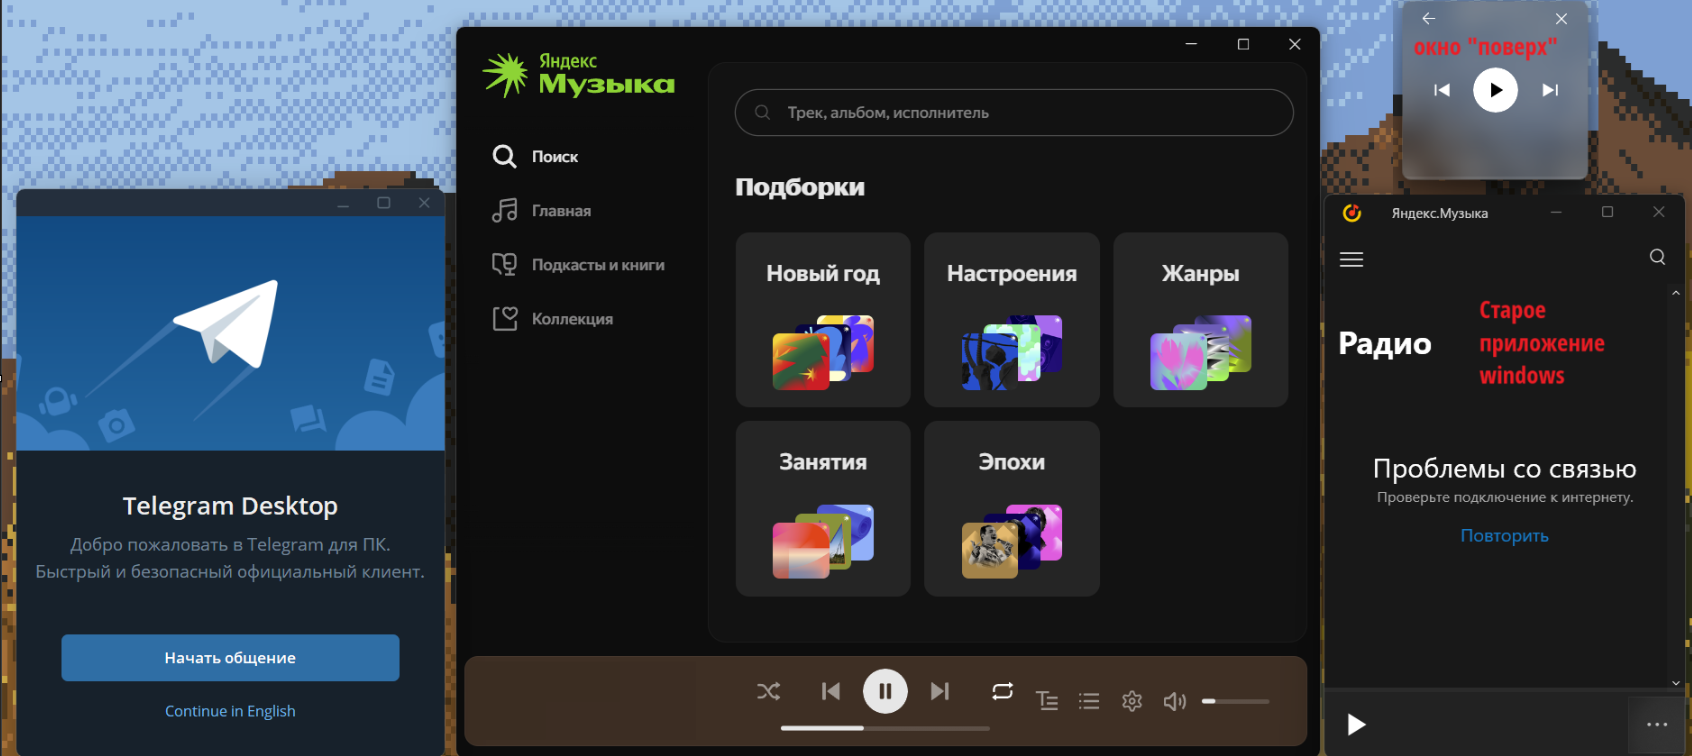1692x756 pixels.
Task: Pause playback in the main Yandex Music window
Action: pos(885,691)
